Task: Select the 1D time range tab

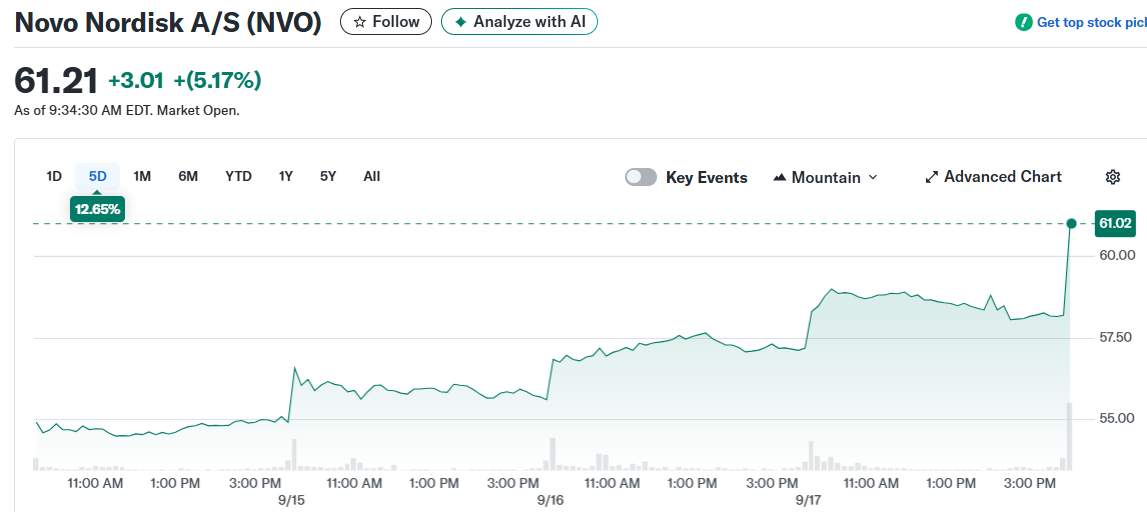Action: point(54,176)
